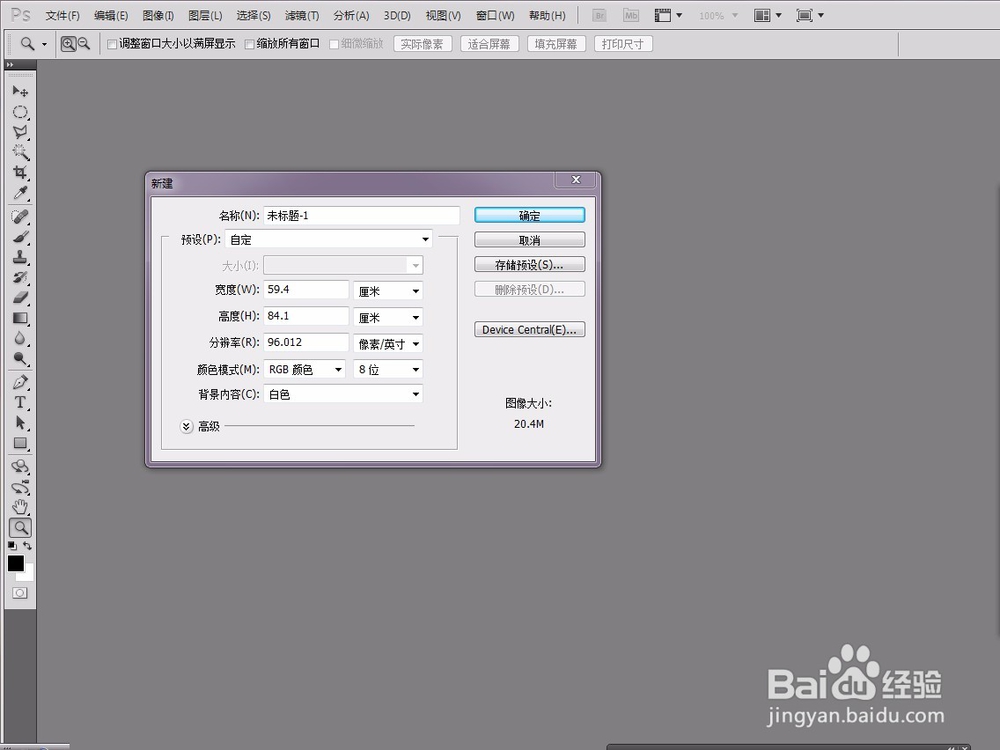The height and width of the screenshot is (750, 1000).
Task: Select the Eraser tool
Action: (x=20, y=298)
